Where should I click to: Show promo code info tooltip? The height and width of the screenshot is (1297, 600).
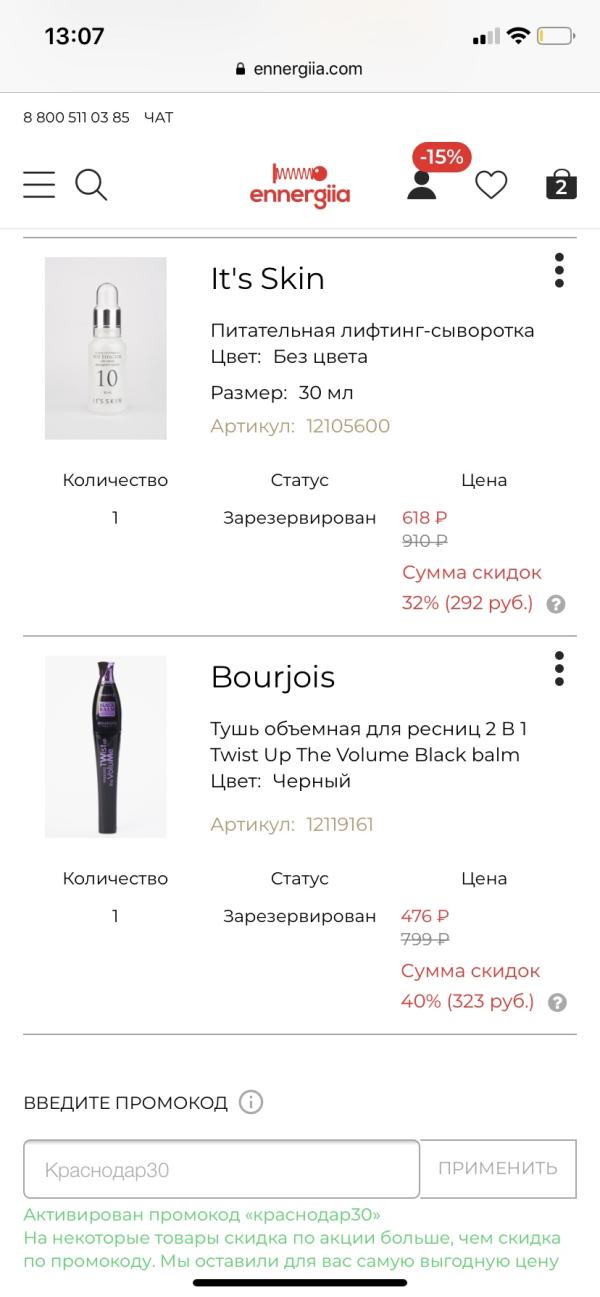point(251,1103)
